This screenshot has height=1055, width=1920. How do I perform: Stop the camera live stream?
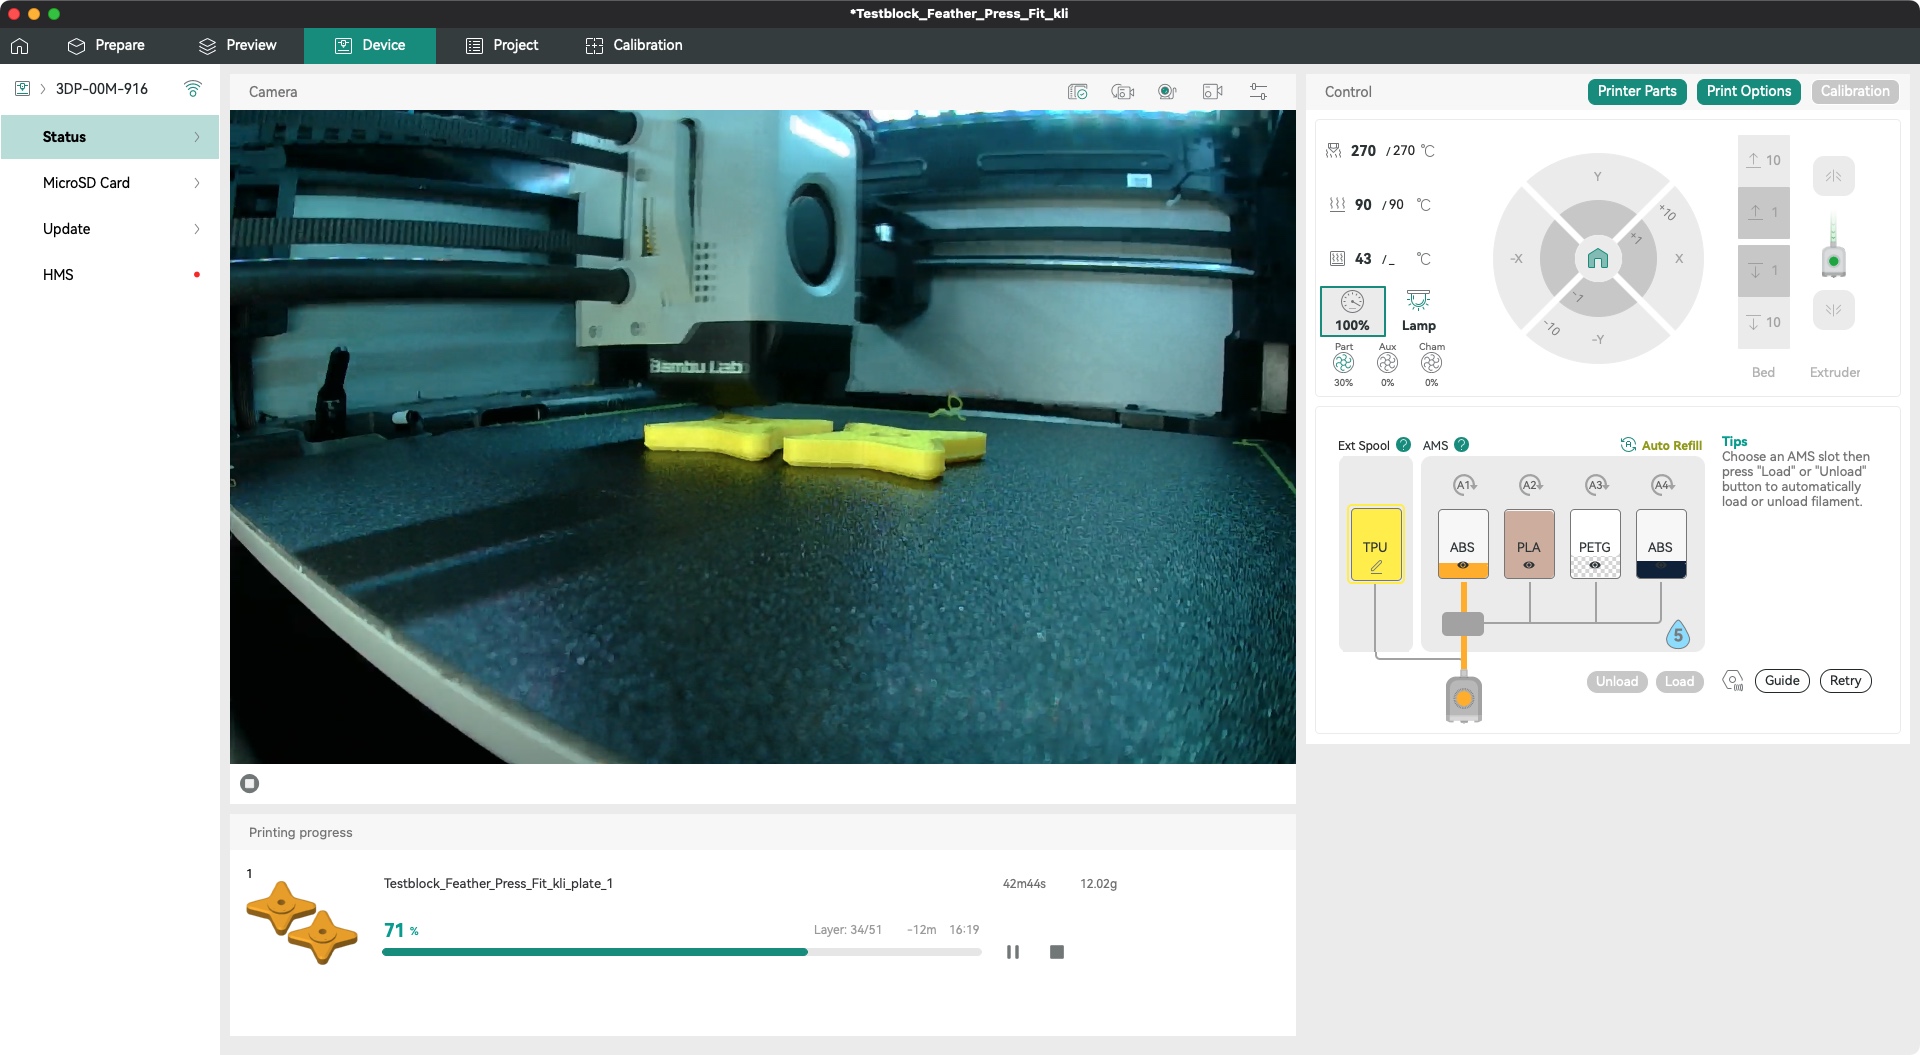tap(250, 784)
